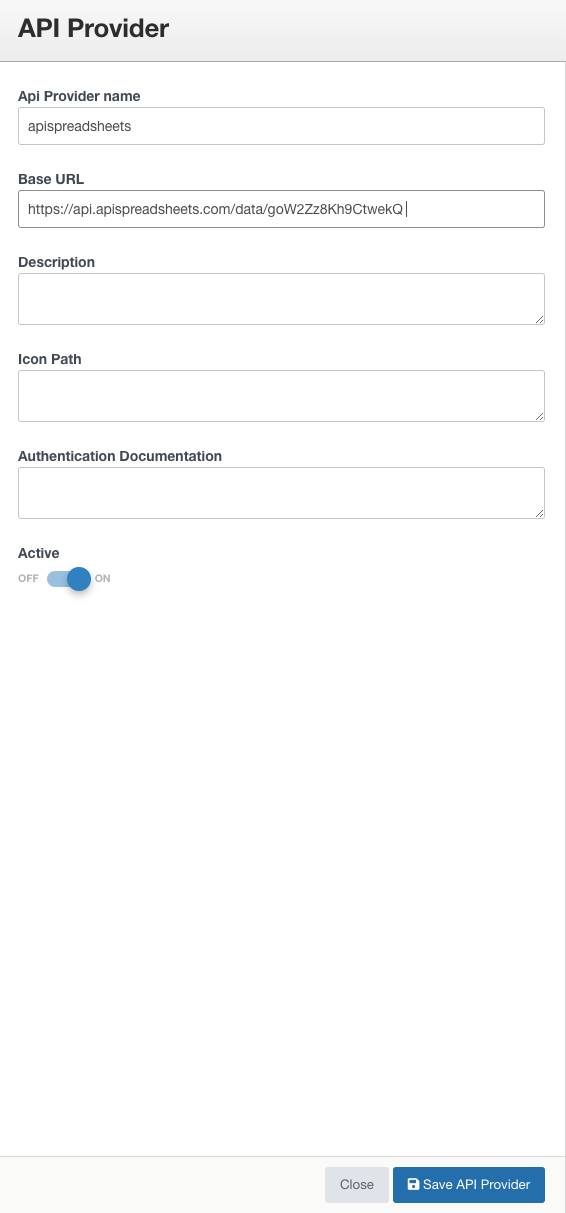
Task: Toggle the Active switch
Action: (69, 578)
